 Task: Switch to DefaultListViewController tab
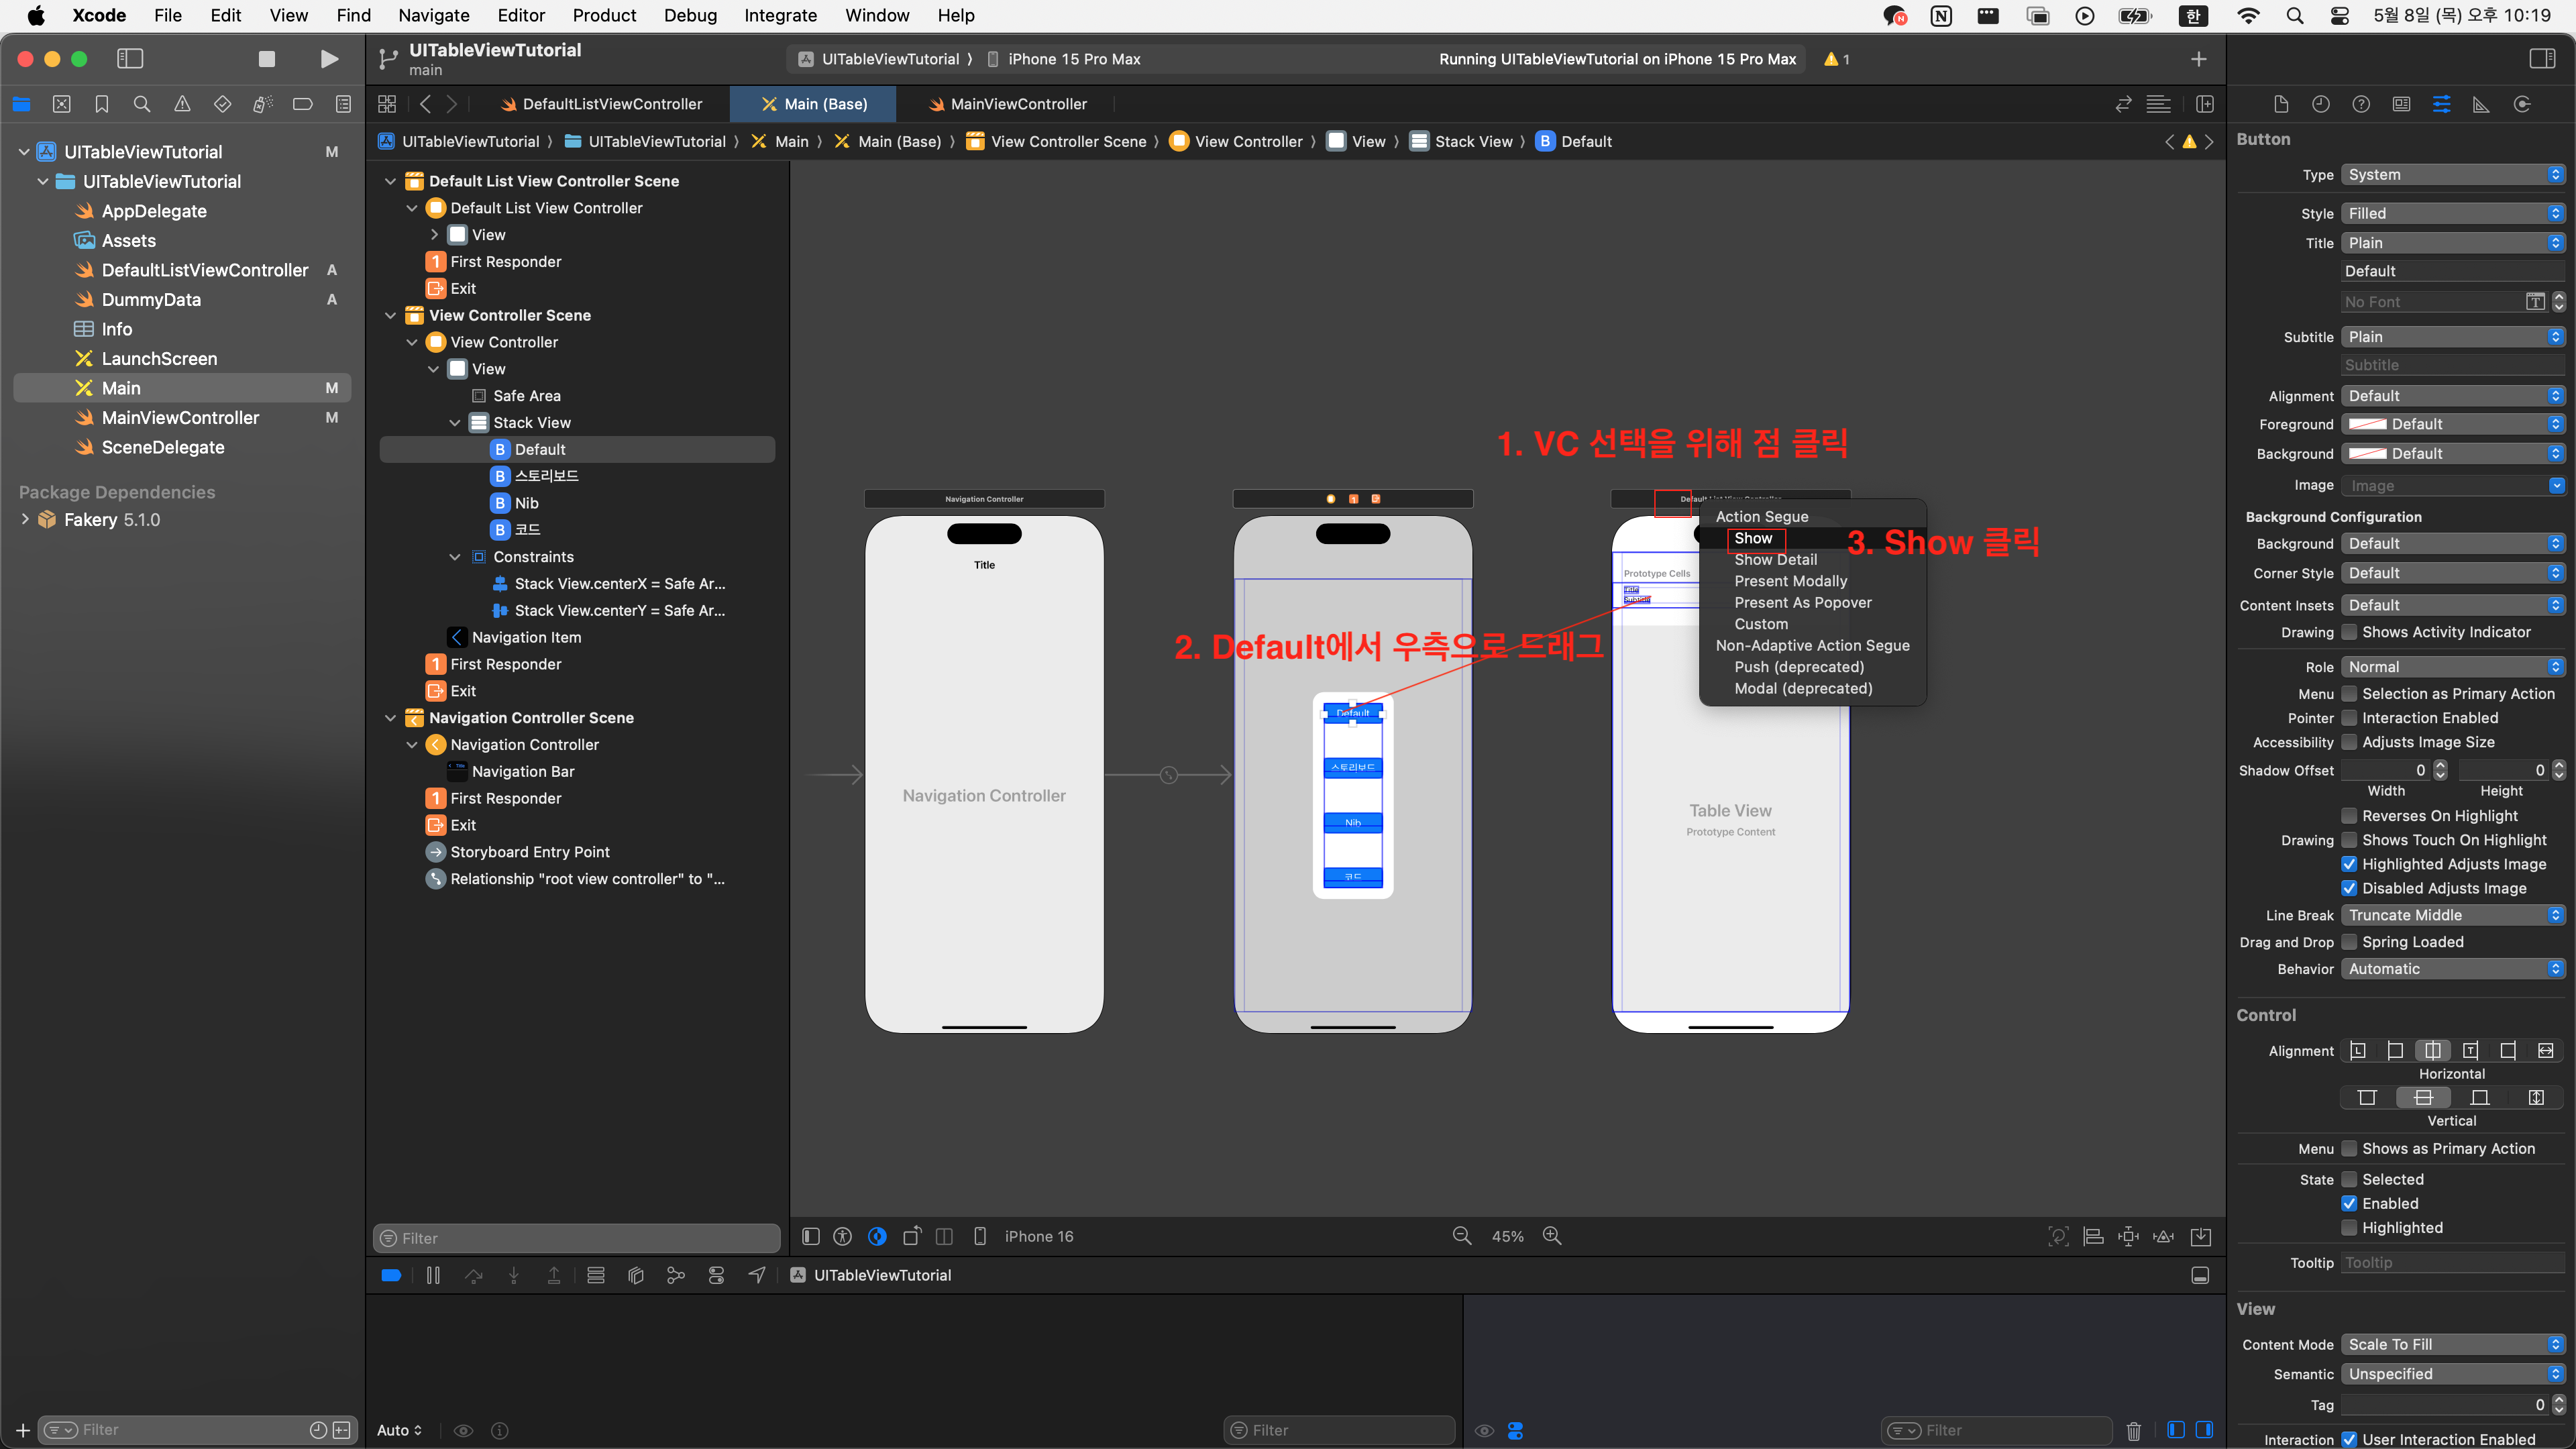click(602, 104)
